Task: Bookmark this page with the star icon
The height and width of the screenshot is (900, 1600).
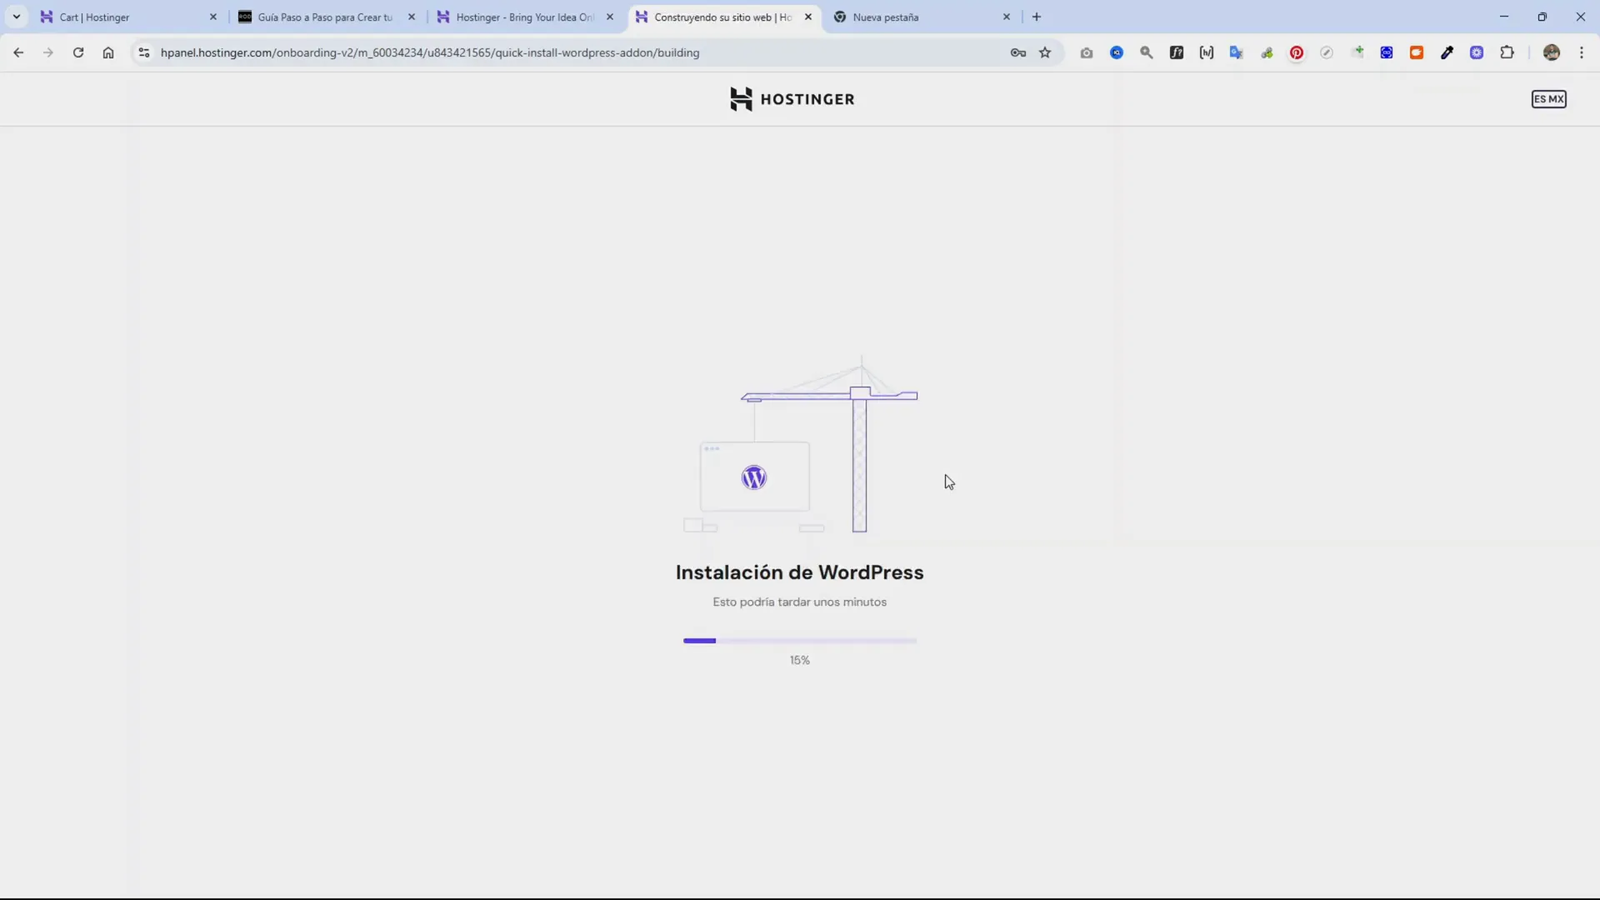Action: click(x=1044, y=52)
